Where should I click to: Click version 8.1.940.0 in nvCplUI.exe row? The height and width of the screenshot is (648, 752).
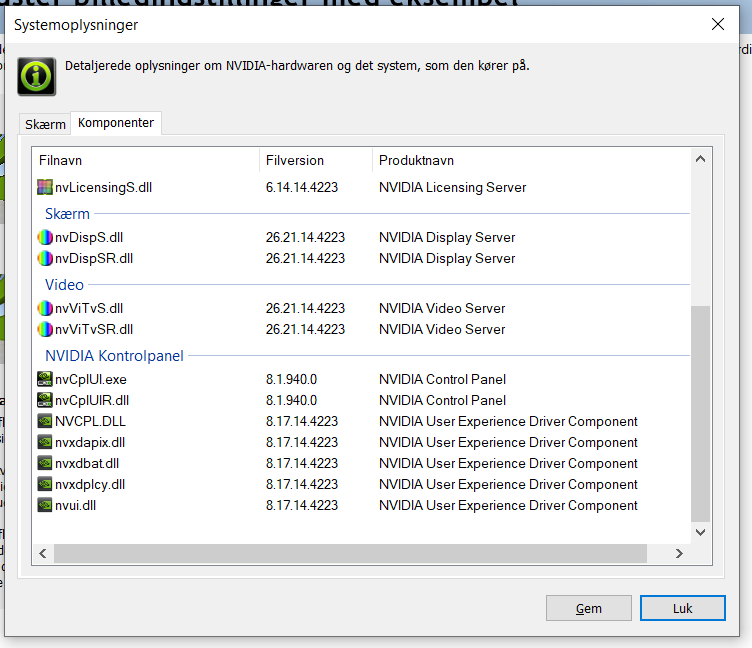292,379
